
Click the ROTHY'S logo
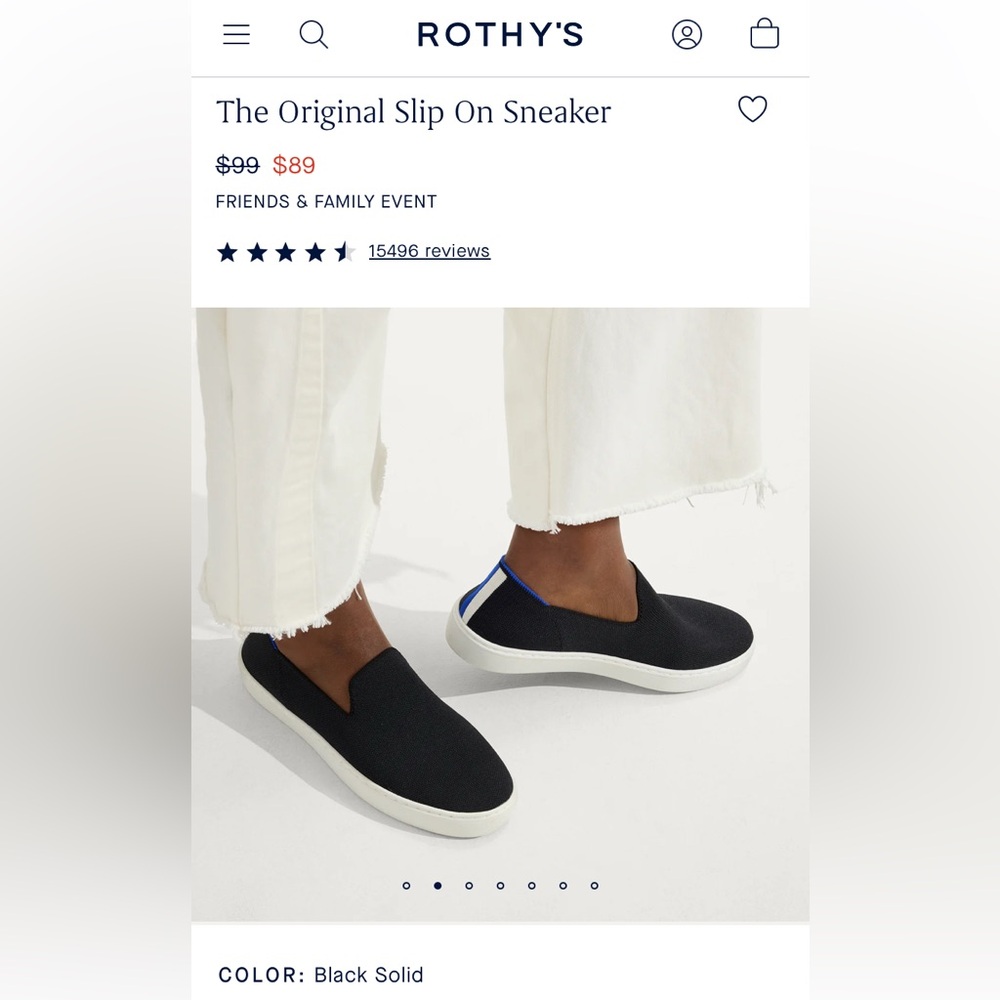pyautogui.click(x=500, y=34)
